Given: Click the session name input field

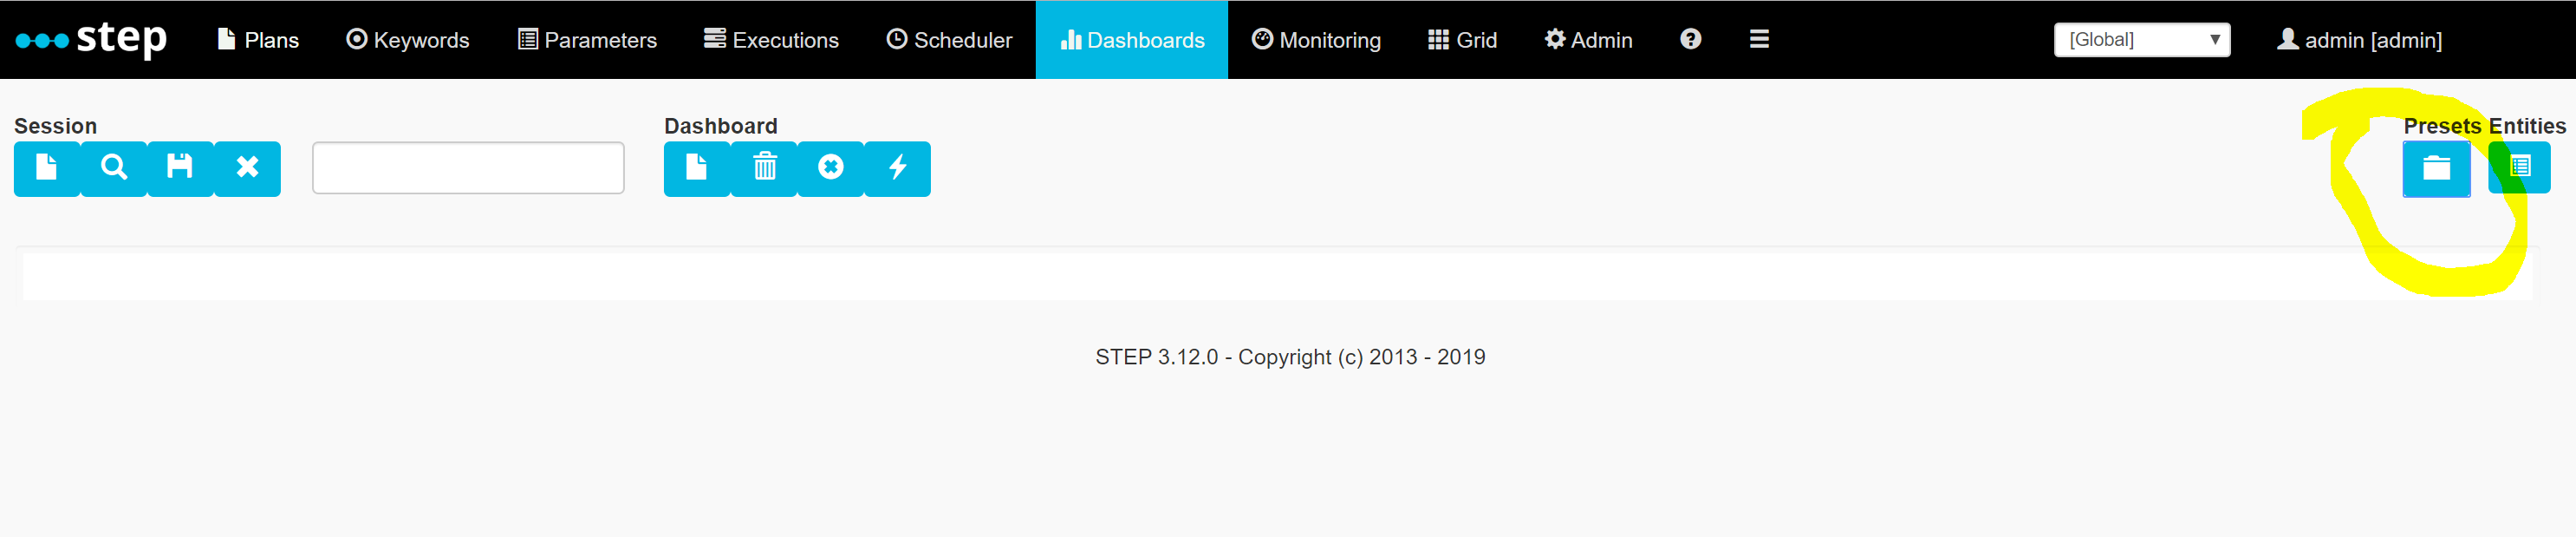Looking at the screenshot, I should (468, 168).
